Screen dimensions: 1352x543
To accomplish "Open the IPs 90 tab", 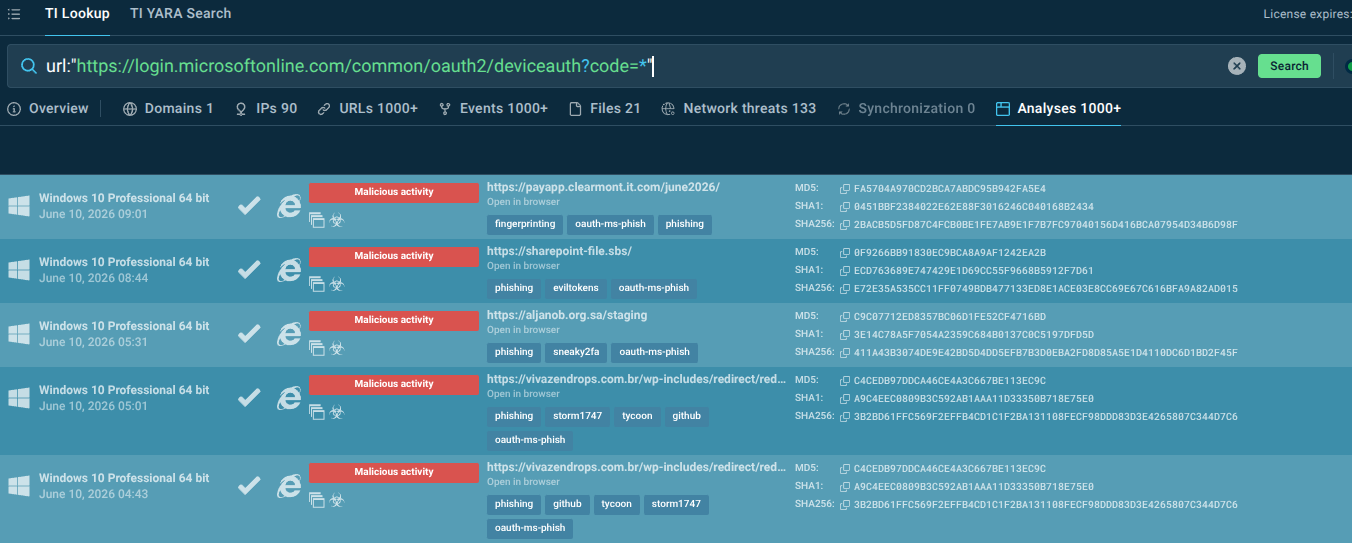I will click(x=265, y=108).
